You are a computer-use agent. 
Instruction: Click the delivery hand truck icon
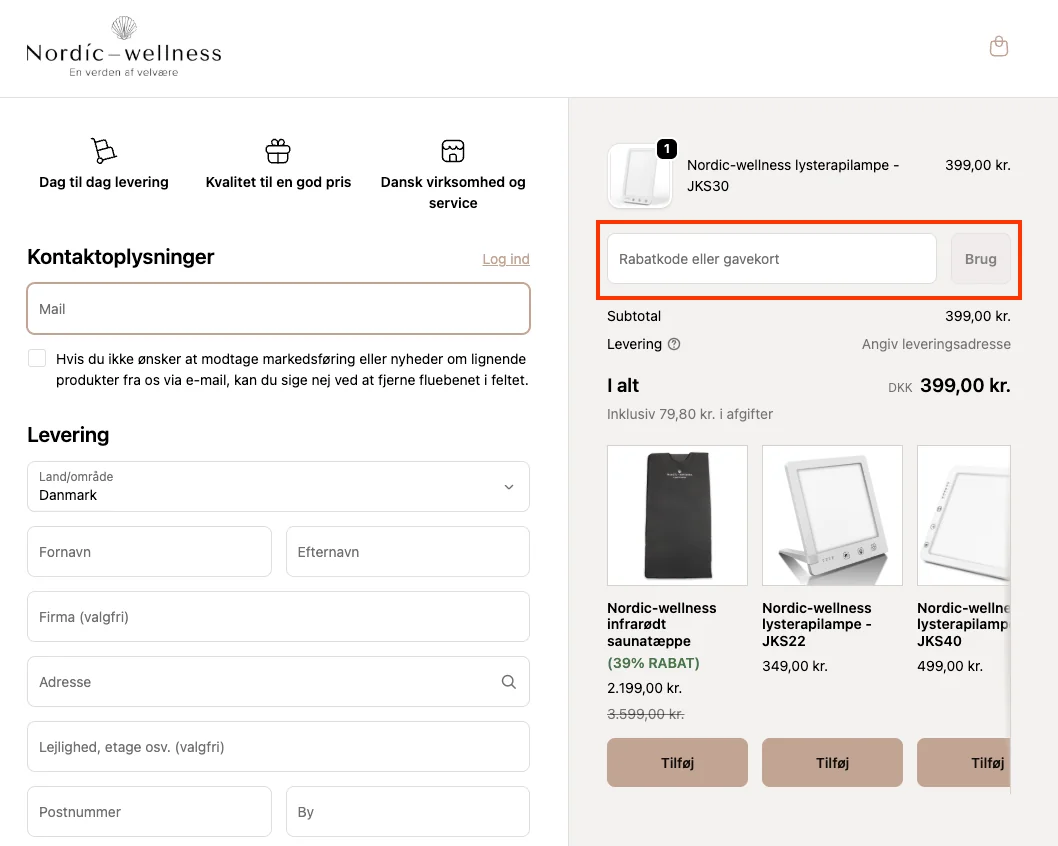103,151
